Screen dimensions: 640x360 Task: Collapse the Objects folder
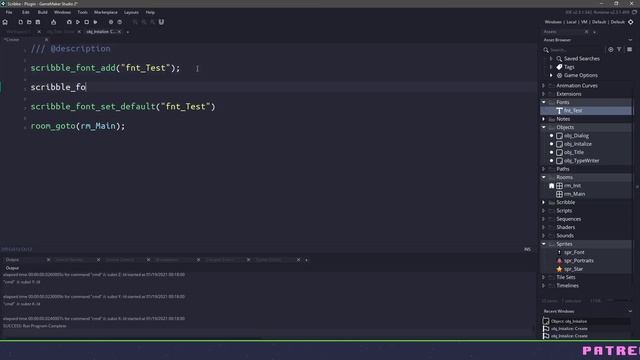pos(544,127)
